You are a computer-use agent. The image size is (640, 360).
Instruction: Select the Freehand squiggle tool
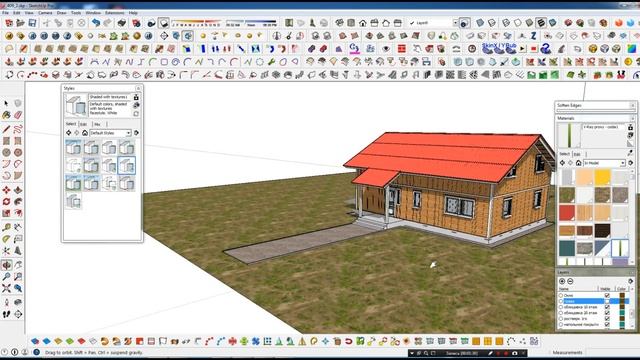click(x=18, y=129)
